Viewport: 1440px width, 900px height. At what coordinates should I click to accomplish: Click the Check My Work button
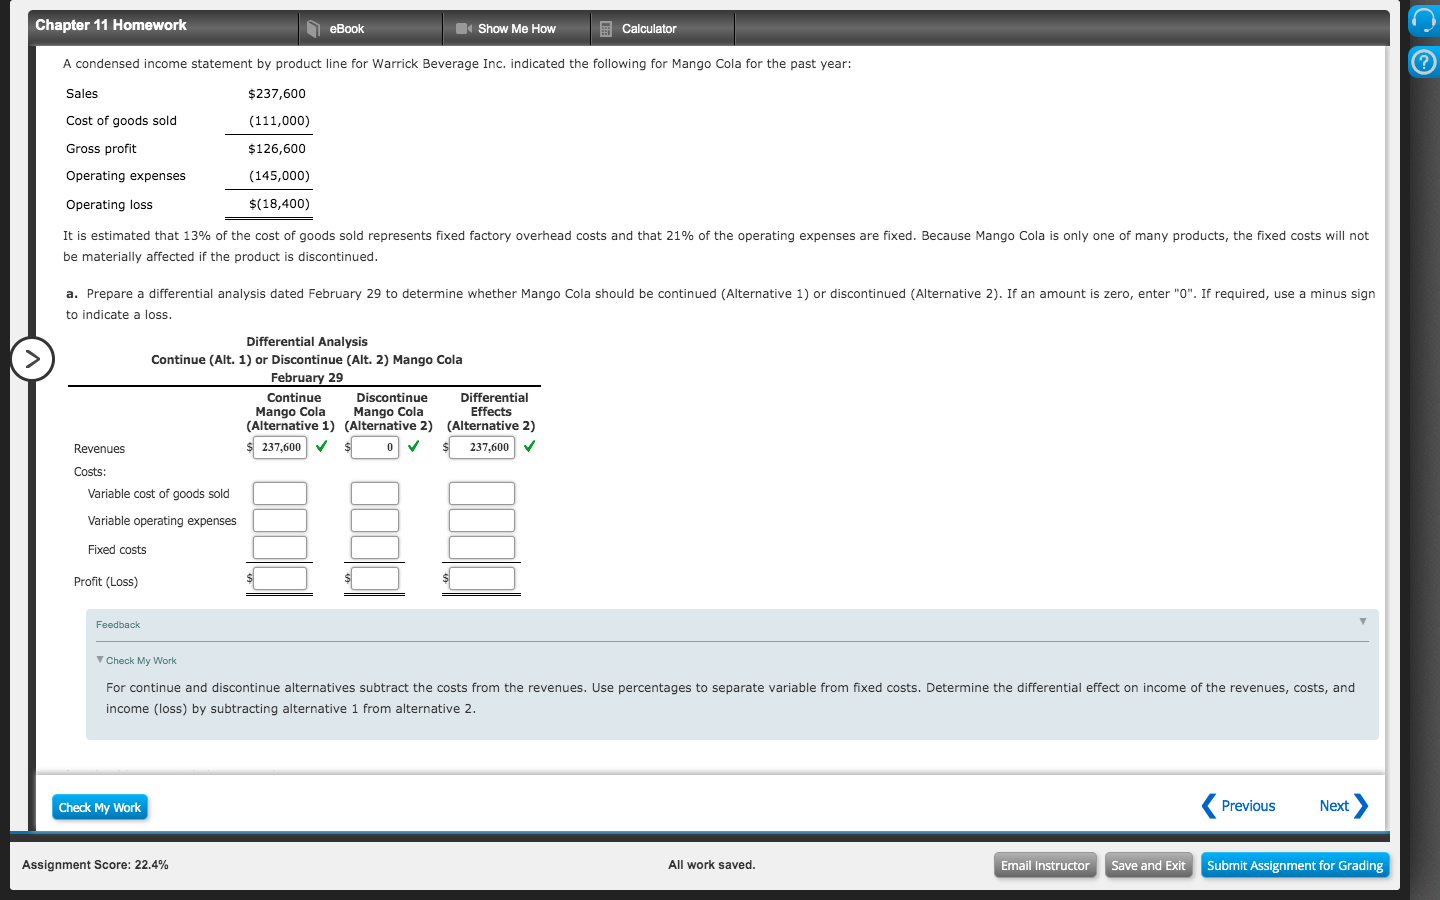(100, 807)
